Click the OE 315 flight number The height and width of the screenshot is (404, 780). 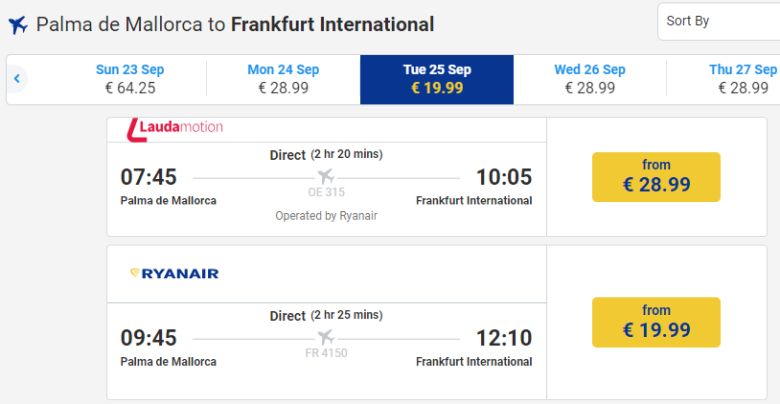click(x=326, y=192)
